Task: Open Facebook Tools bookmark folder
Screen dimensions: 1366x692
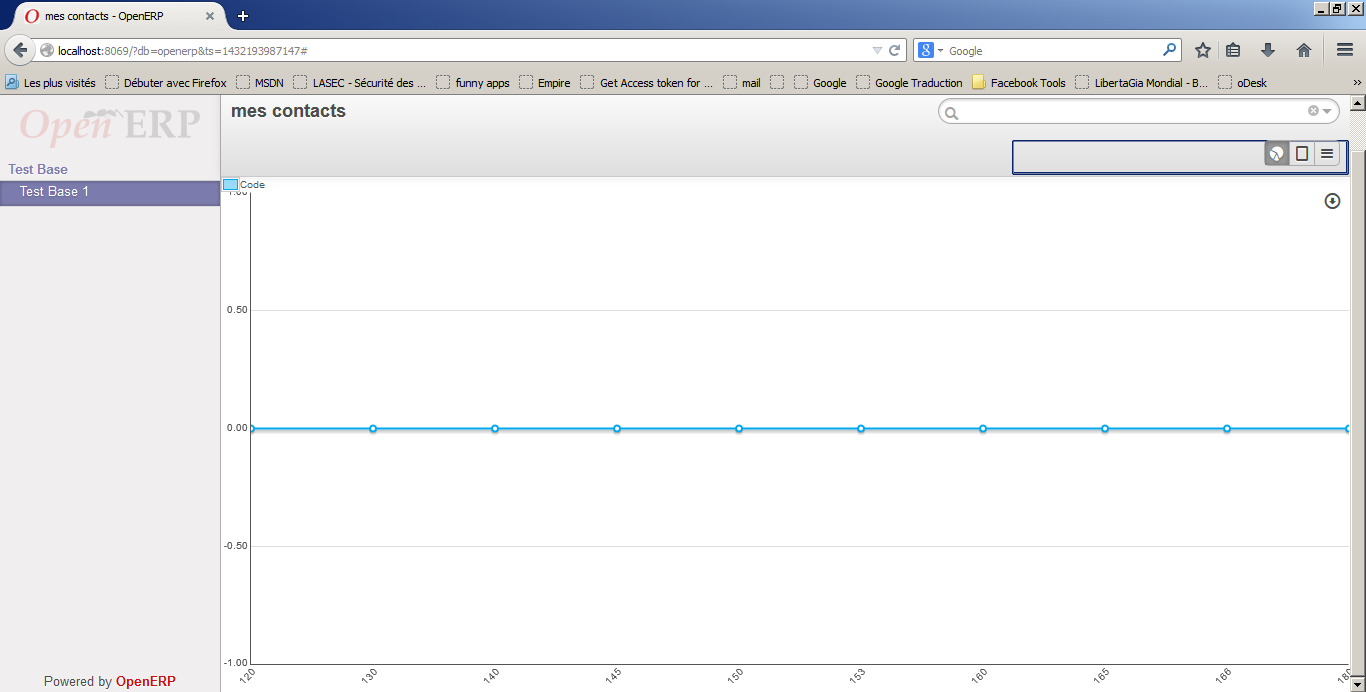Action: pyautogui.click(x=1019, y=83)
